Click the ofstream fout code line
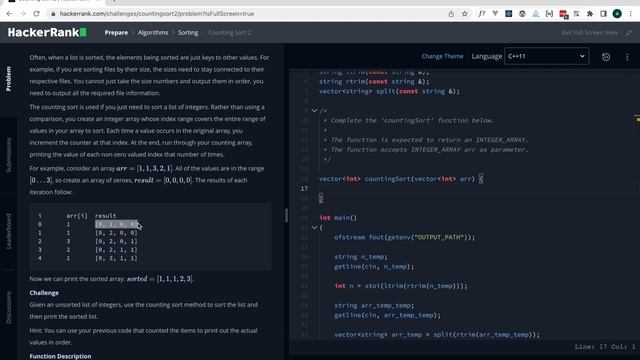Viewport: 640px width, 360px height. tap(404, 237)
